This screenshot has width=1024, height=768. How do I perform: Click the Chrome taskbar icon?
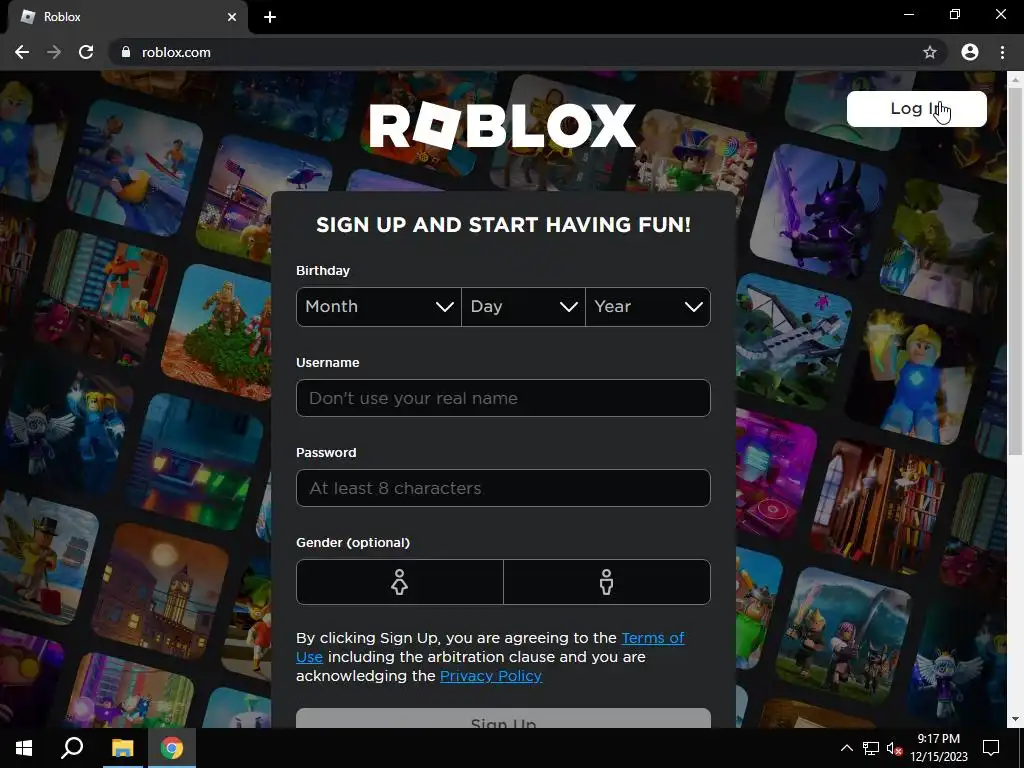pyautogui.click(x=172, y=748)
